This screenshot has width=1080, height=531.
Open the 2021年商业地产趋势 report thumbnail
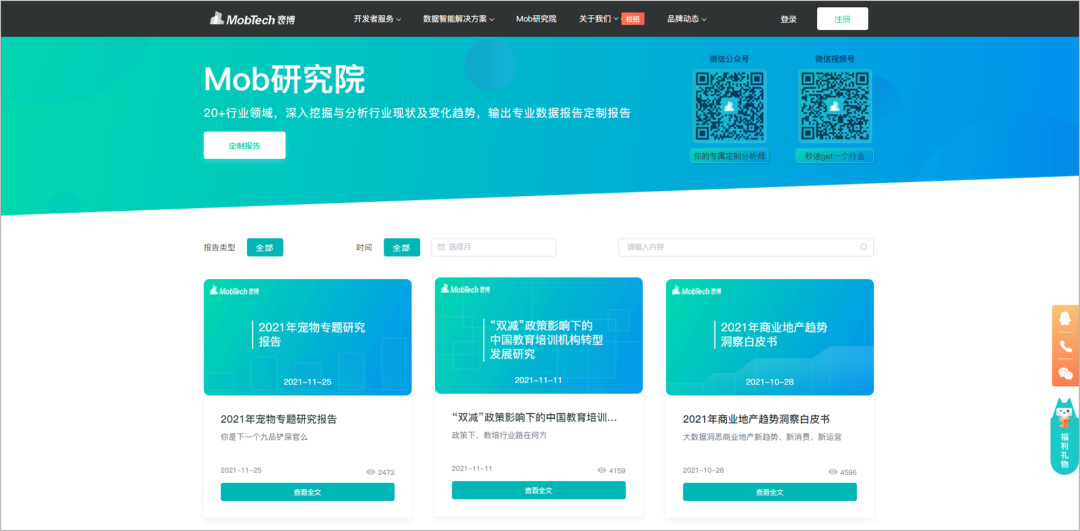click(x=769, y=337)
